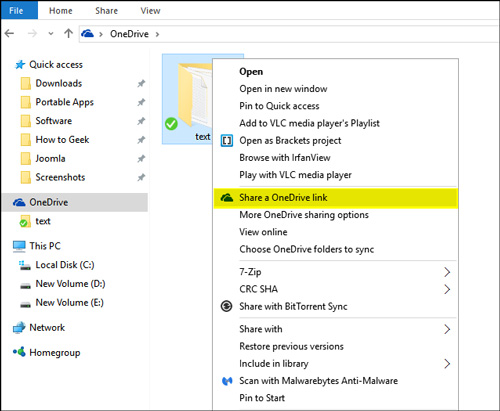Viewport: 500px width, 411px height.
Task: Select Network in navigation pane
Action: pyautogui.click(x=47, y=328)
